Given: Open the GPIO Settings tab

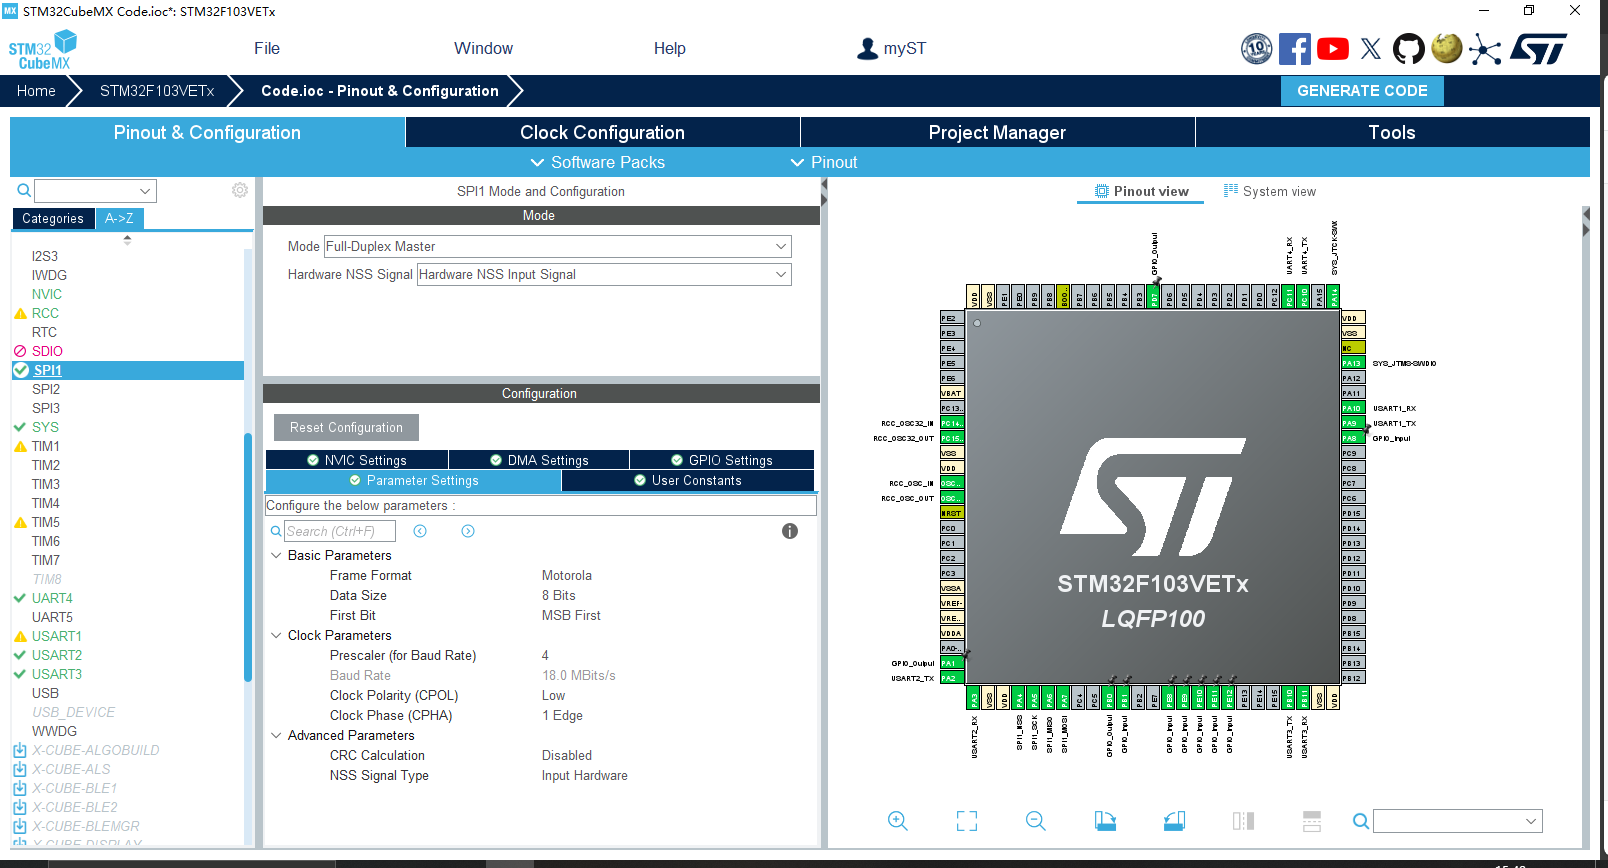Looking at the screenshot, I should point(721,460).
